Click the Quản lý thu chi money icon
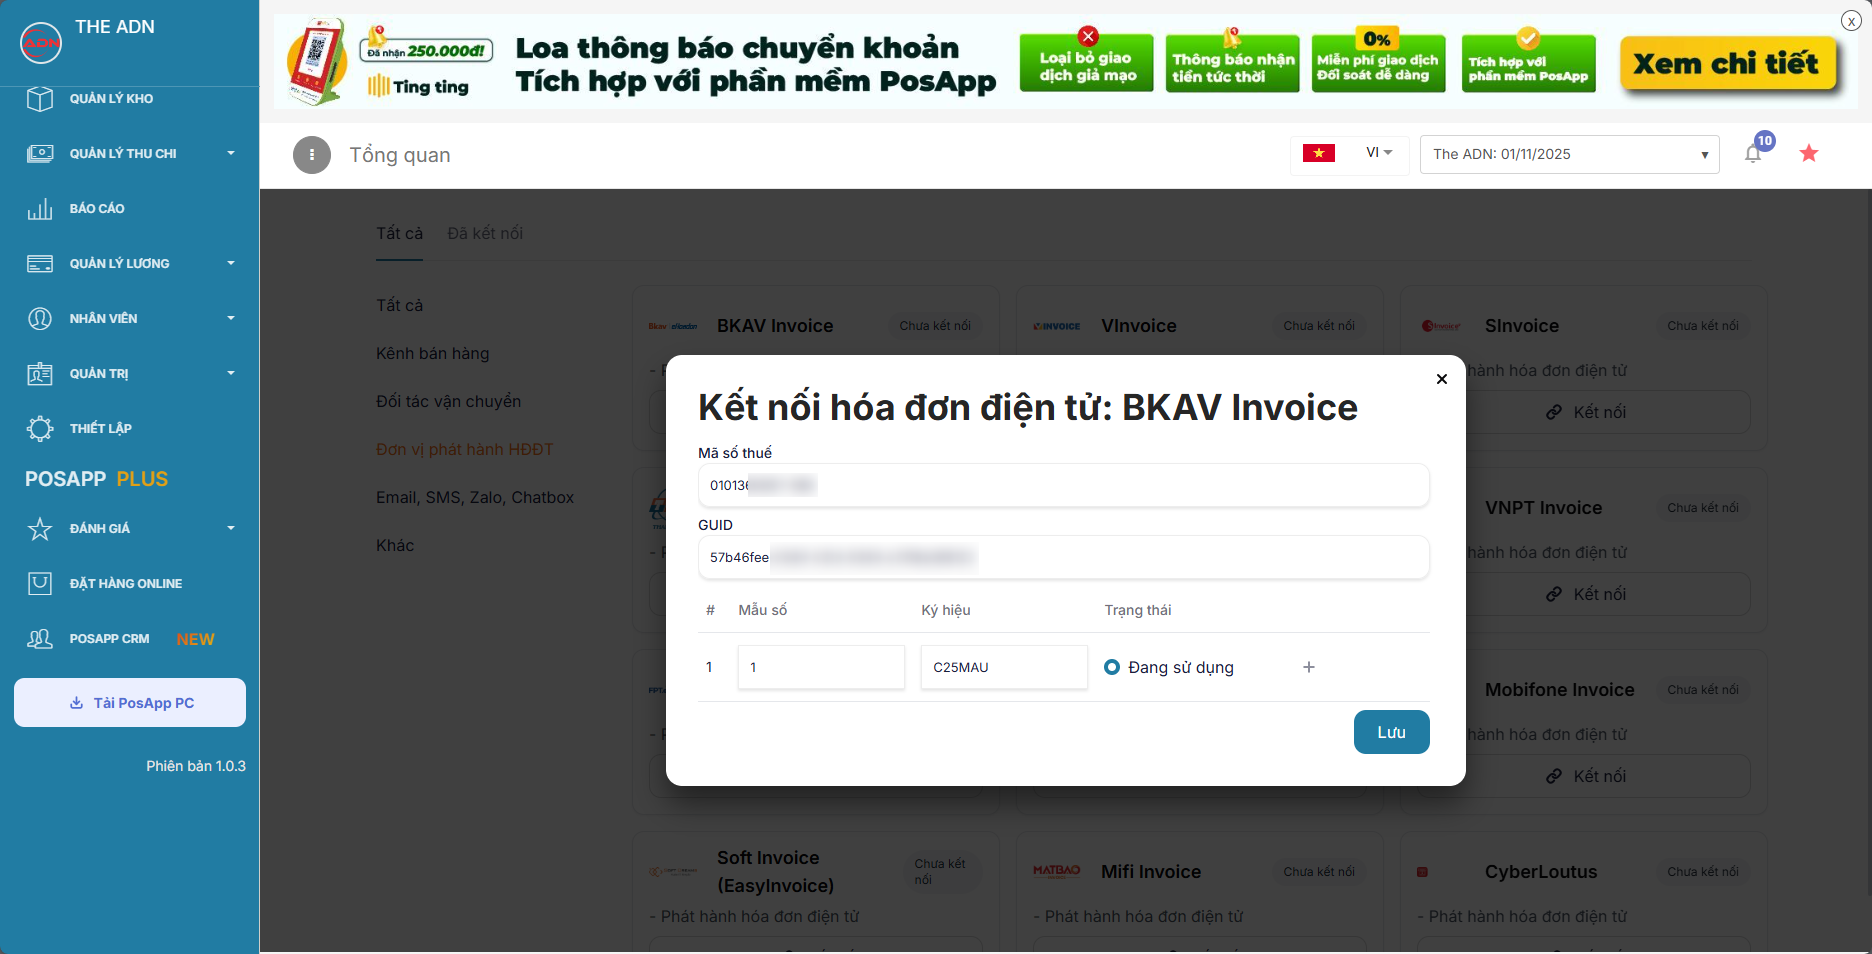Screen dimensions: 1872x954 coord(40,154)
